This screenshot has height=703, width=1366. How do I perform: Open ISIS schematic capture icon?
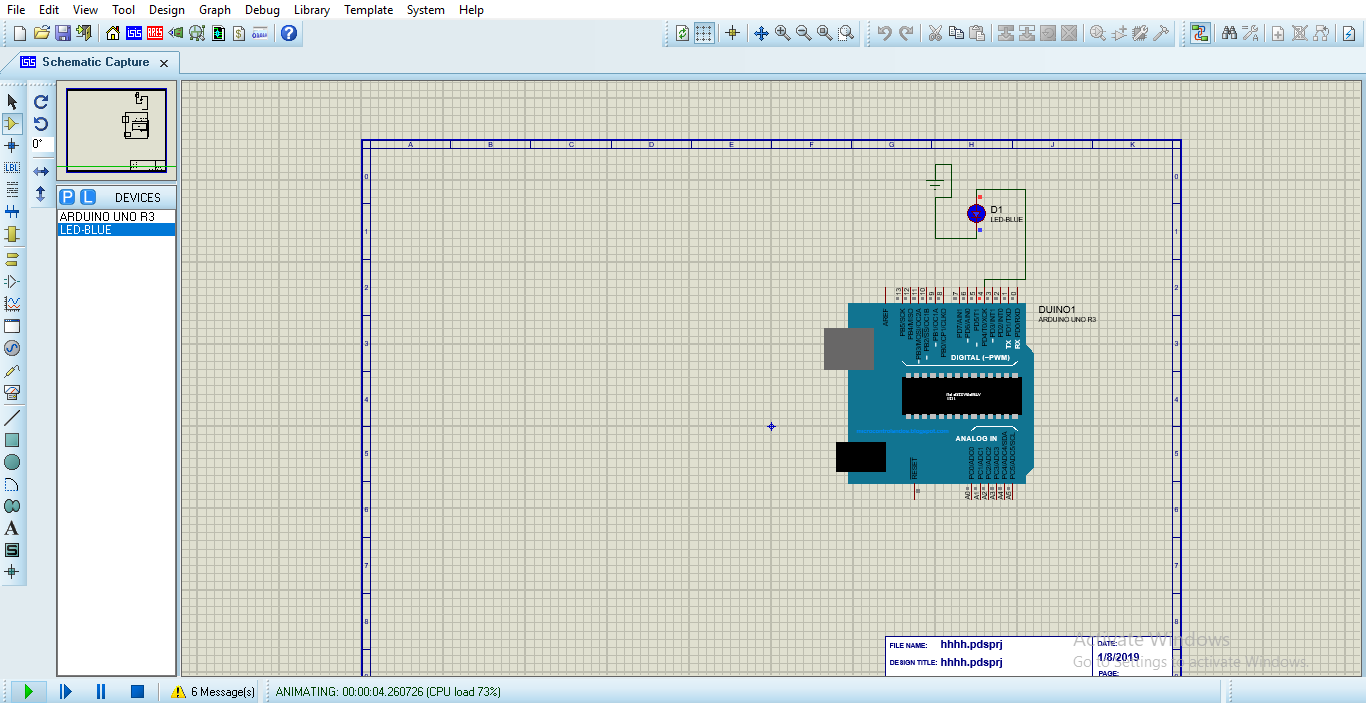(x=134, y=33)
